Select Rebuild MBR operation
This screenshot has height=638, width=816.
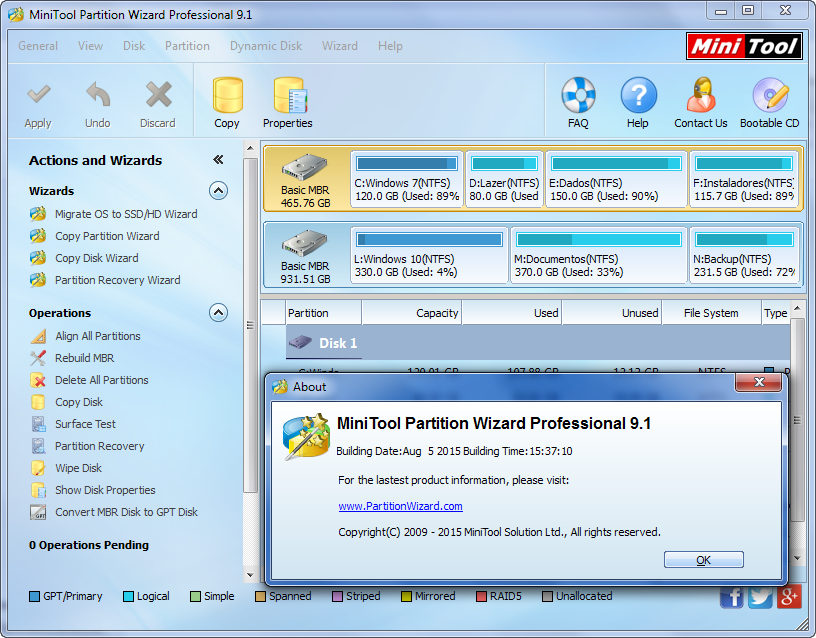point(84,358)
